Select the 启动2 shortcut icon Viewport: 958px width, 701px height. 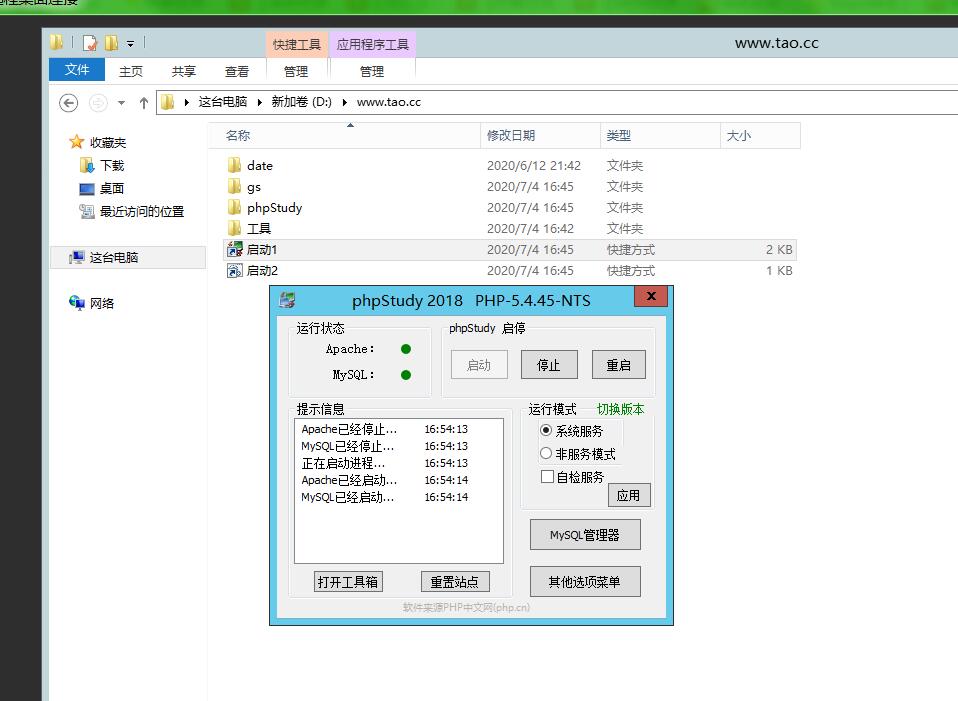(235, 271)
